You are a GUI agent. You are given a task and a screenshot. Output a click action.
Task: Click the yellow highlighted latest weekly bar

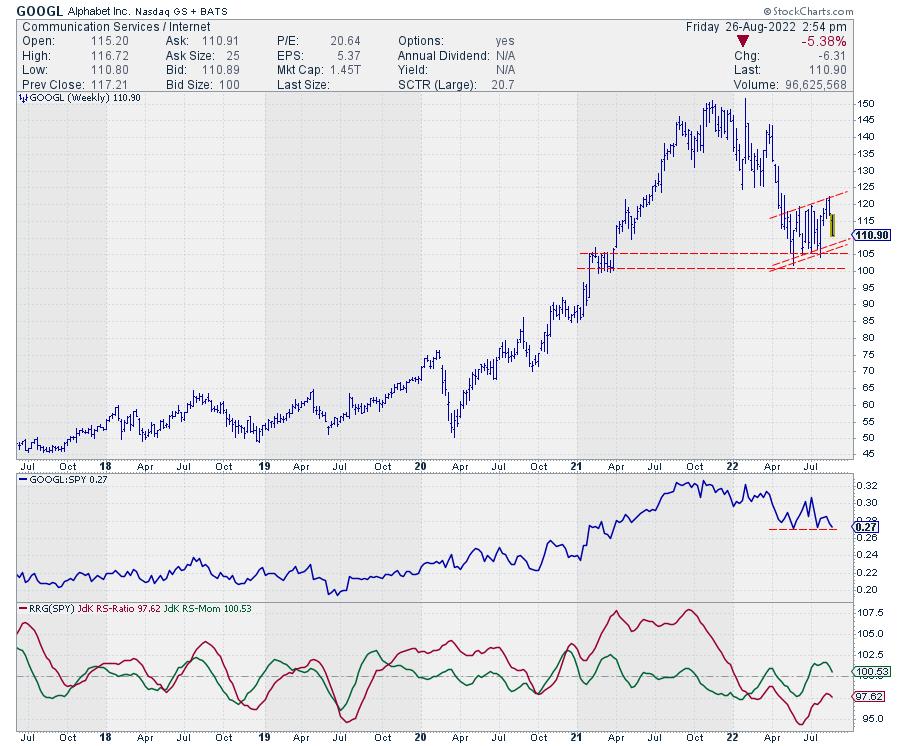(833, 224)
